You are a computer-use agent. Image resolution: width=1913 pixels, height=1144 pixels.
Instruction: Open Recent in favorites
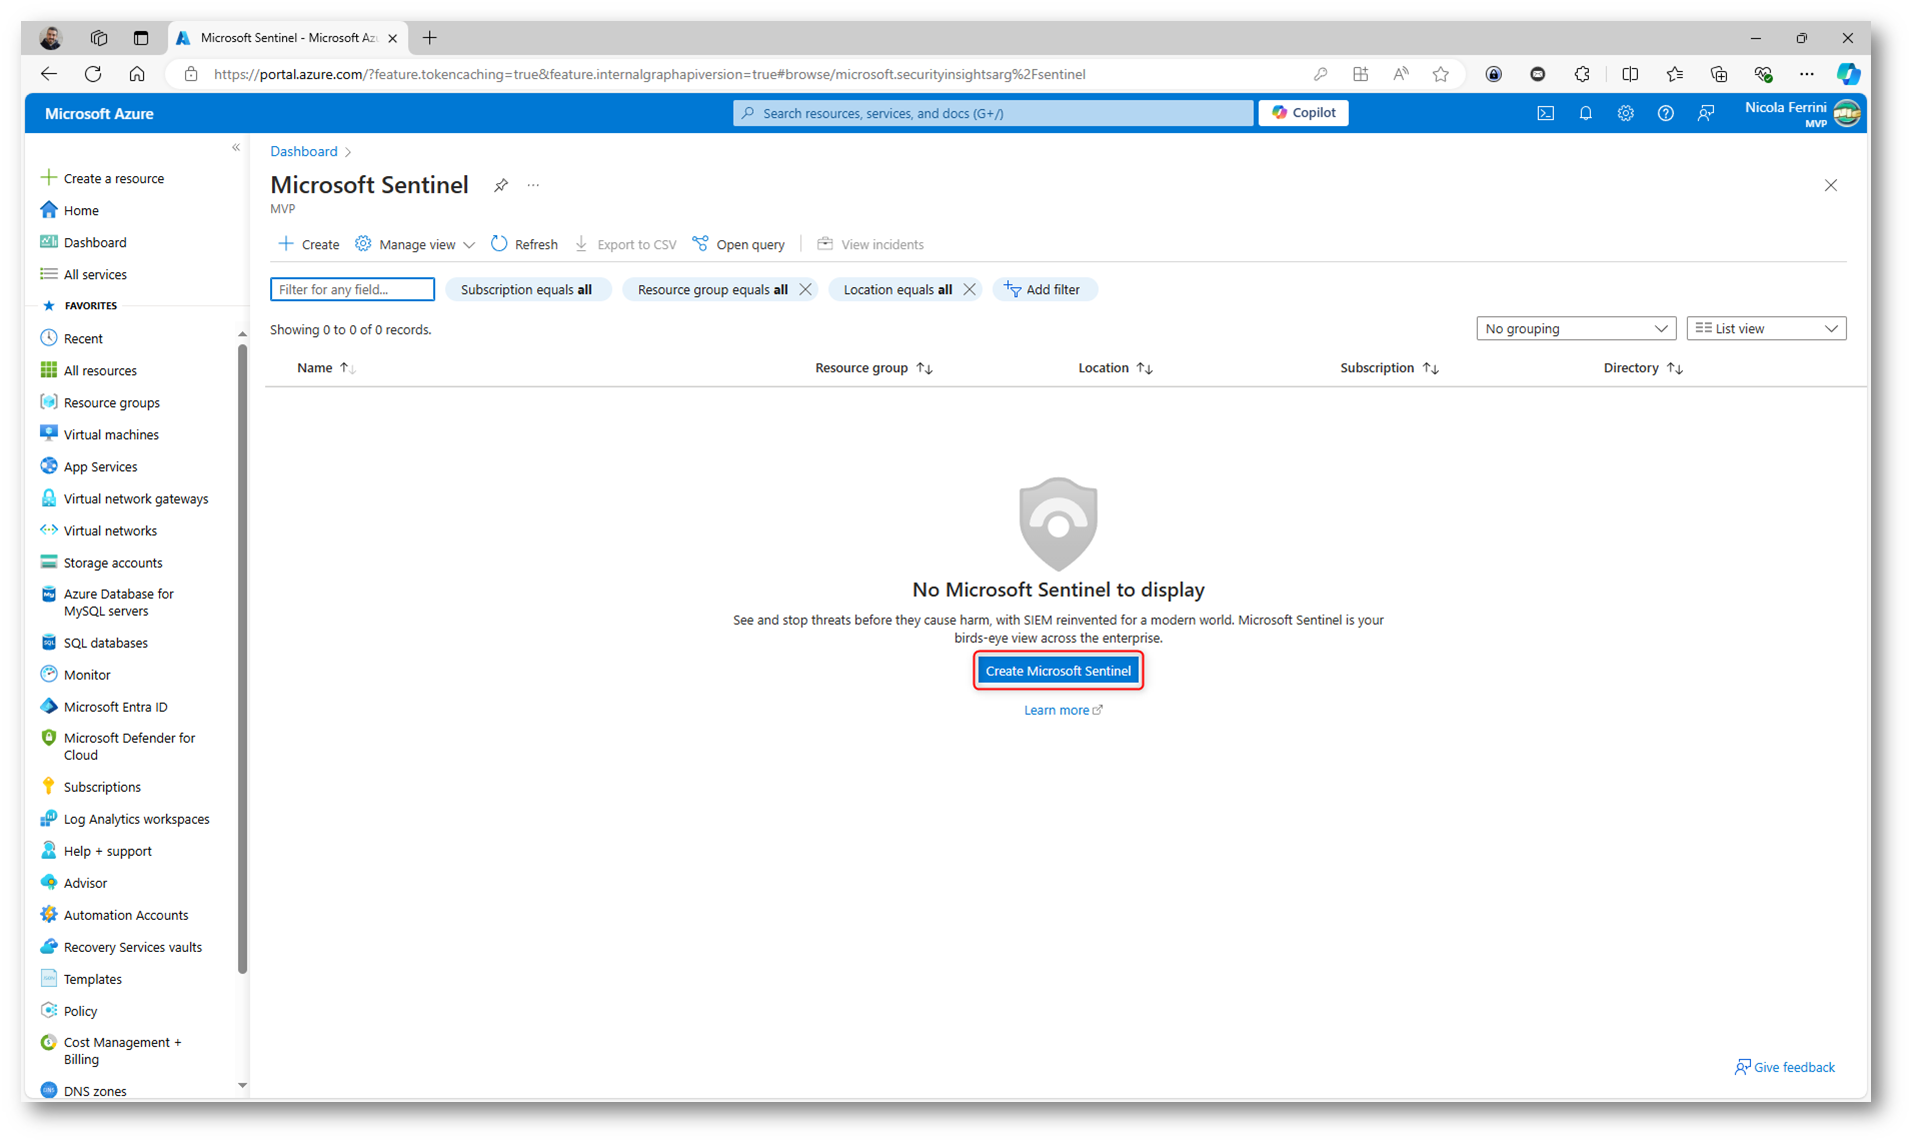coord(71,338)
